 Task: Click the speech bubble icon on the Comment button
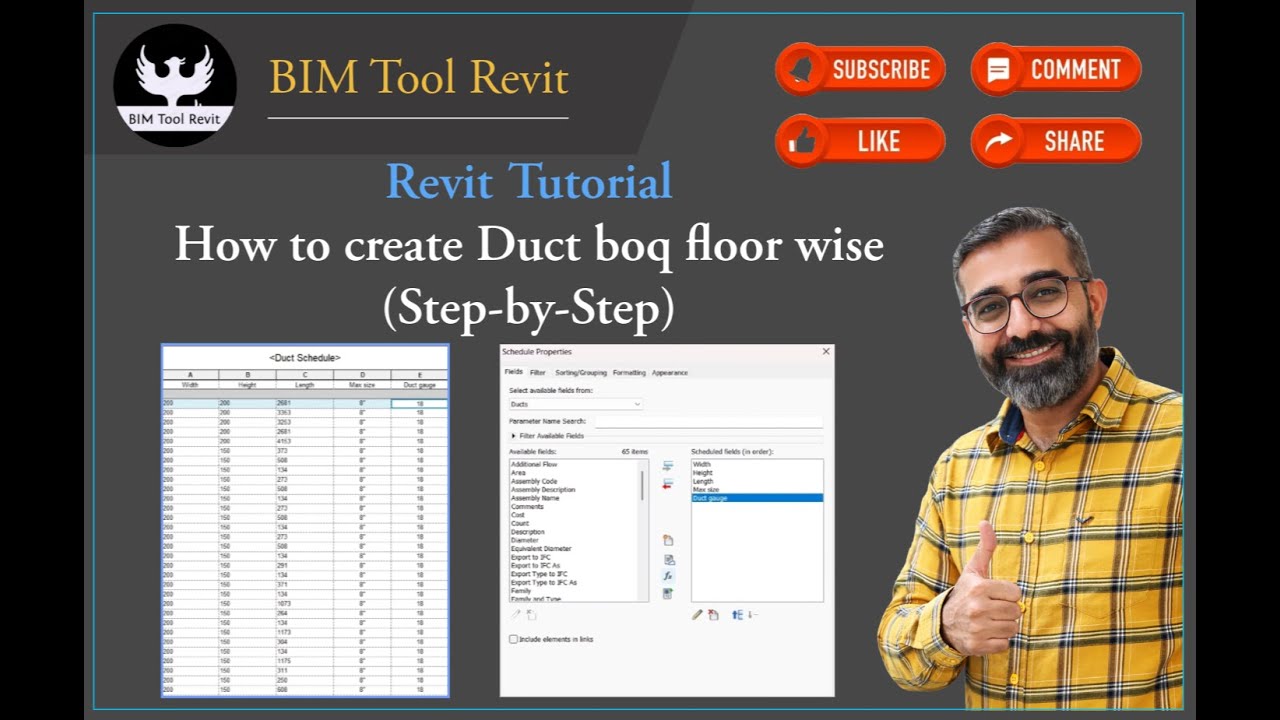coord(998,69)
